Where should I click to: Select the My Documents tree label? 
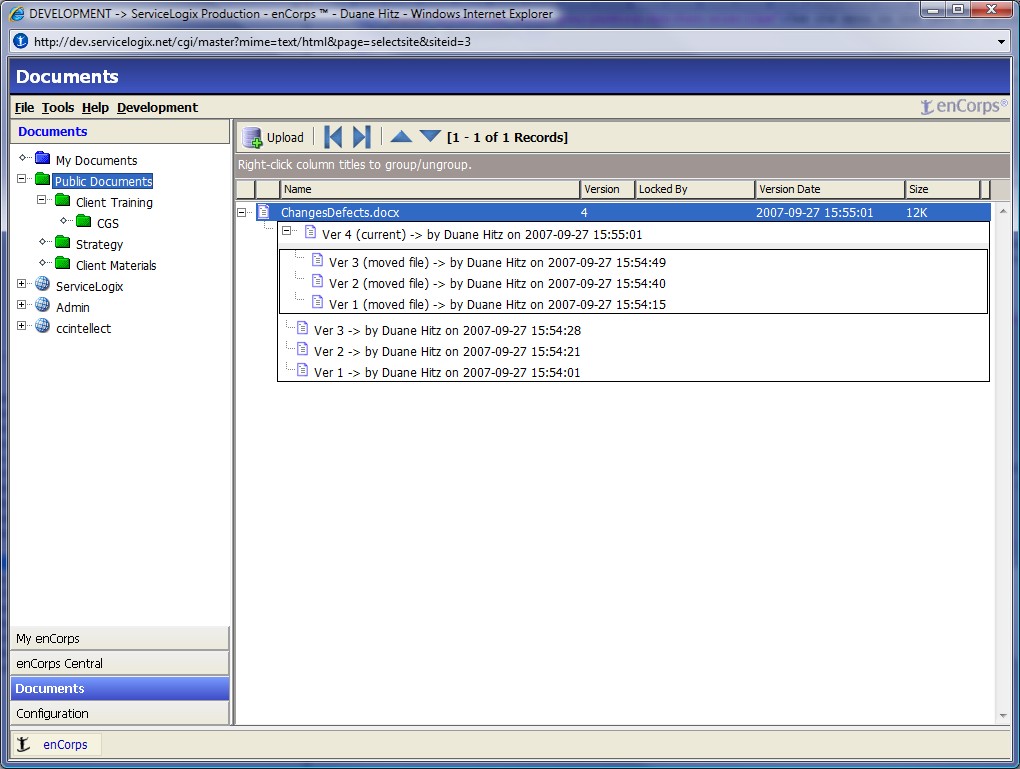(96, 160)
